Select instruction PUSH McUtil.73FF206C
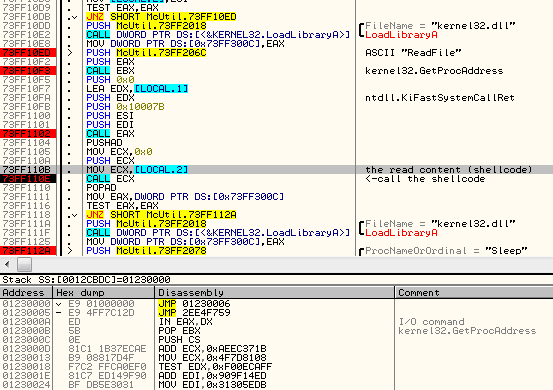The height and width of the screenshot is (390, 553). coord(146,53)
